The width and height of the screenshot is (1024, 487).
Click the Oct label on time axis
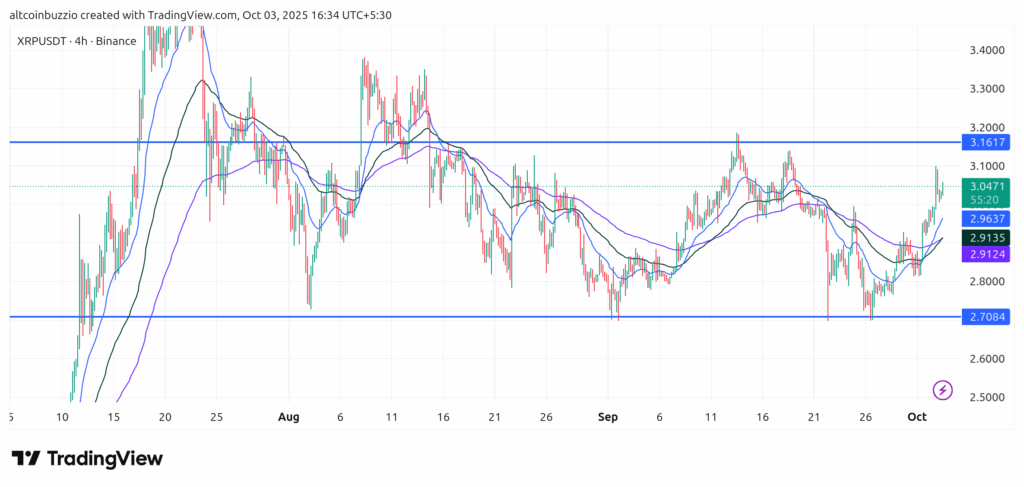pos(916,416)
